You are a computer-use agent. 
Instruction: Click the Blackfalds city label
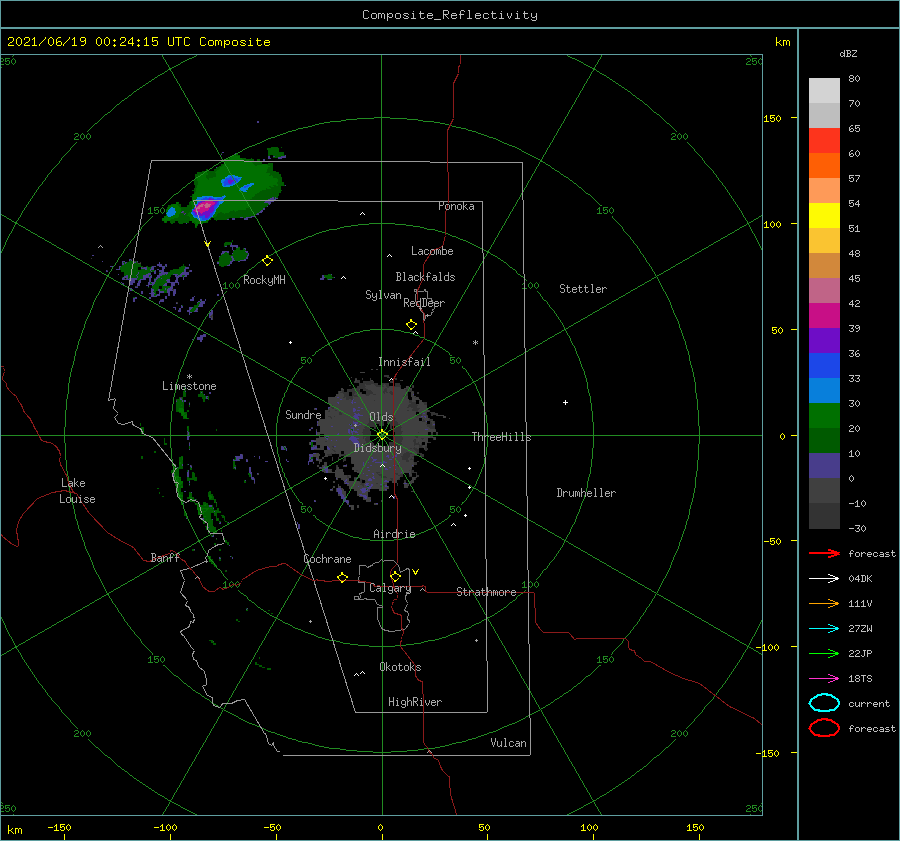pyautogui.click(x=425, y=277)
